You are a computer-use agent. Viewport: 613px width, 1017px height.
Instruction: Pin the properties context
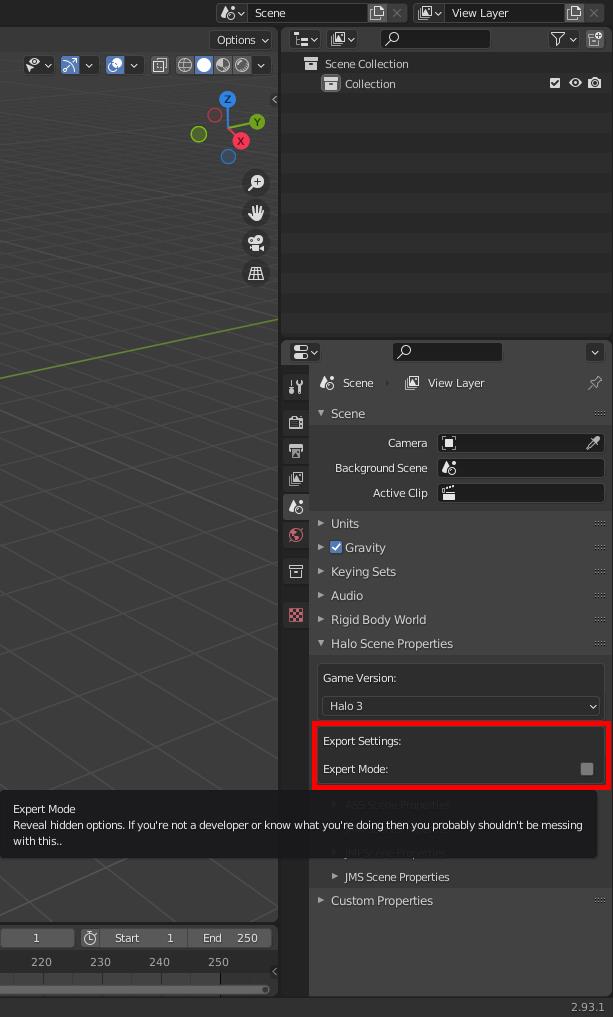(x=594, y=383)
